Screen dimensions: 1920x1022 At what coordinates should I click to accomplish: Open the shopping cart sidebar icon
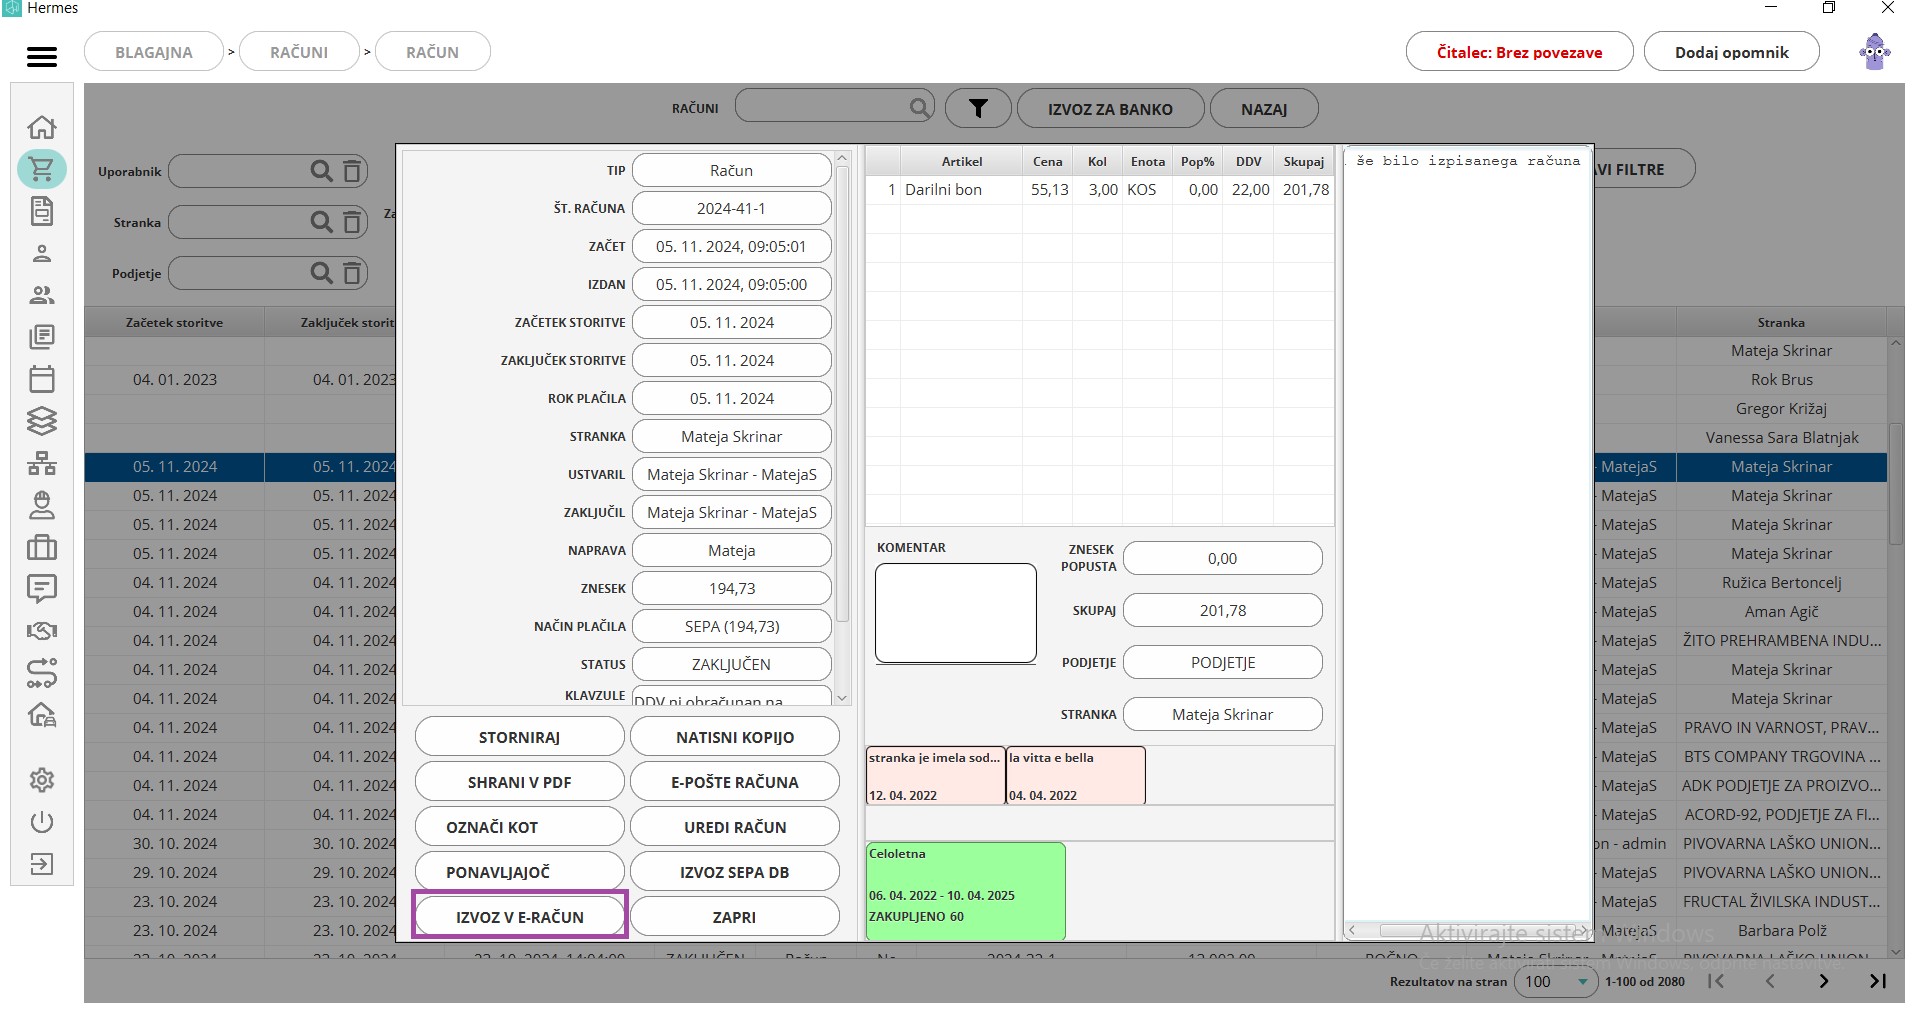pos(42,169)
